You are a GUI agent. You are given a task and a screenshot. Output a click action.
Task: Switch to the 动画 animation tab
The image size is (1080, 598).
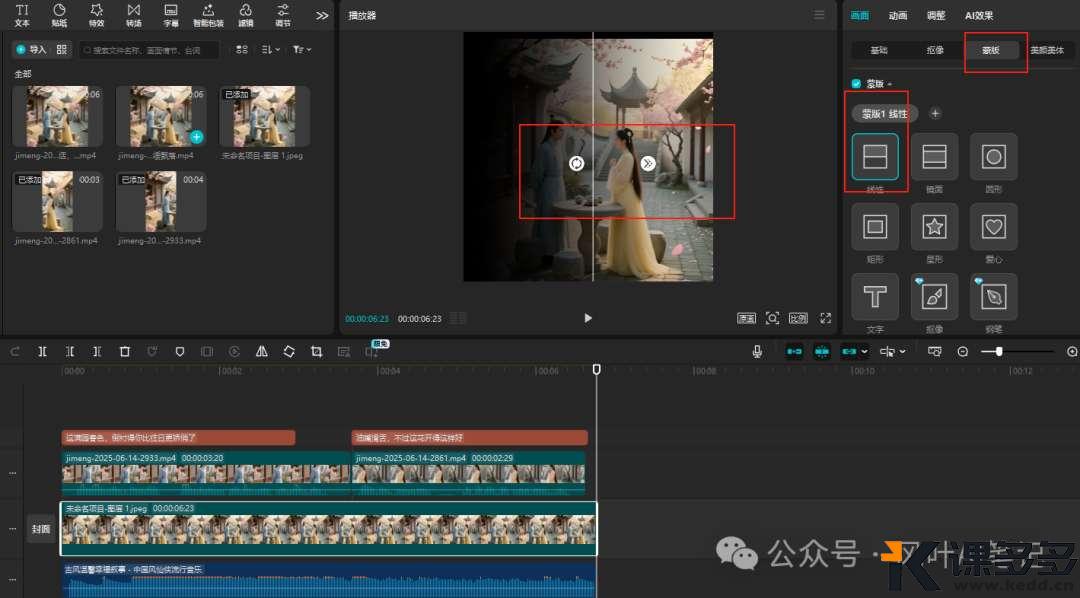click(898, 15)
